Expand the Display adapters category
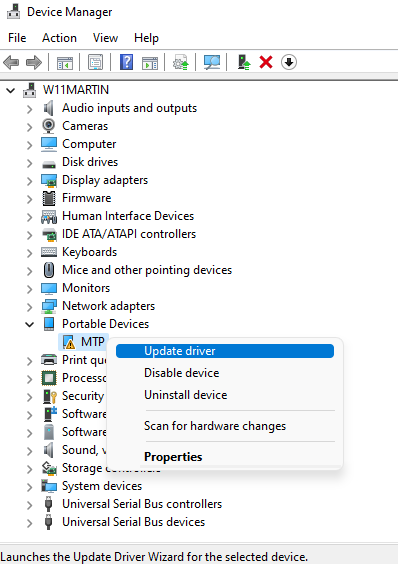The height and width of the screenshot is (564, 398). pyautogui.click(x=30, y=181)
